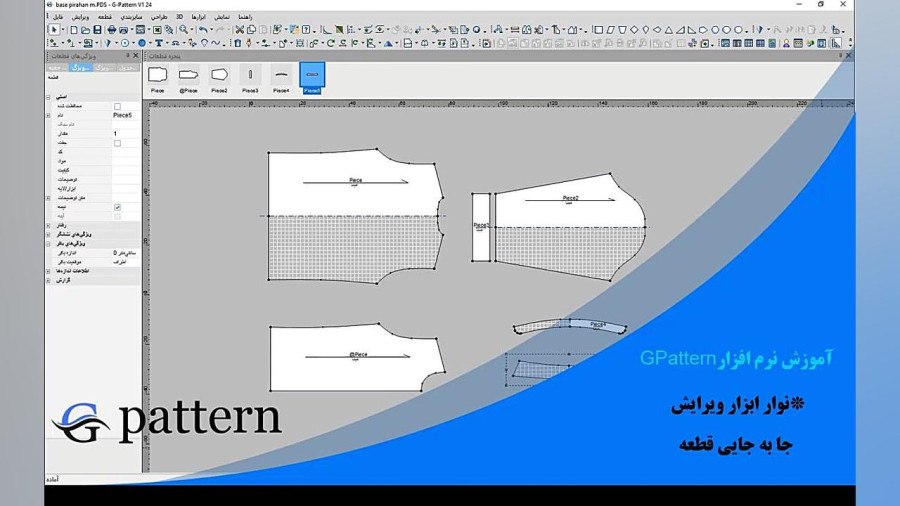Image resolution: width=900 pixels, height=506 pixels.
Task: Choose the parallelogram shape tool
Action: 611,30
